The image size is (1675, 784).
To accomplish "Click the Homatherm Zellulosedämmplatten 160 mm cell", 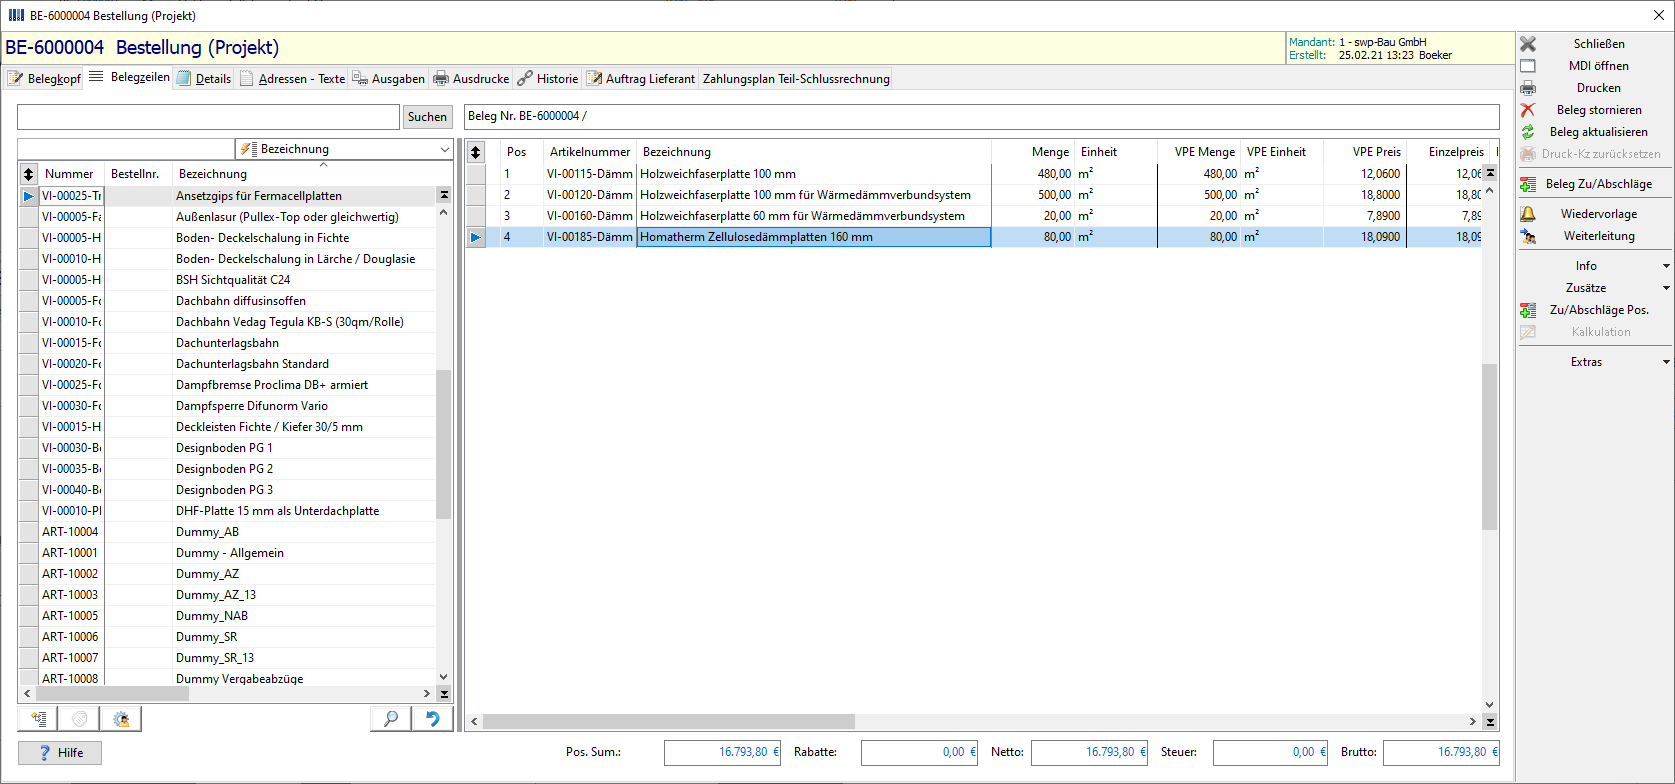I will pos(814,237).
